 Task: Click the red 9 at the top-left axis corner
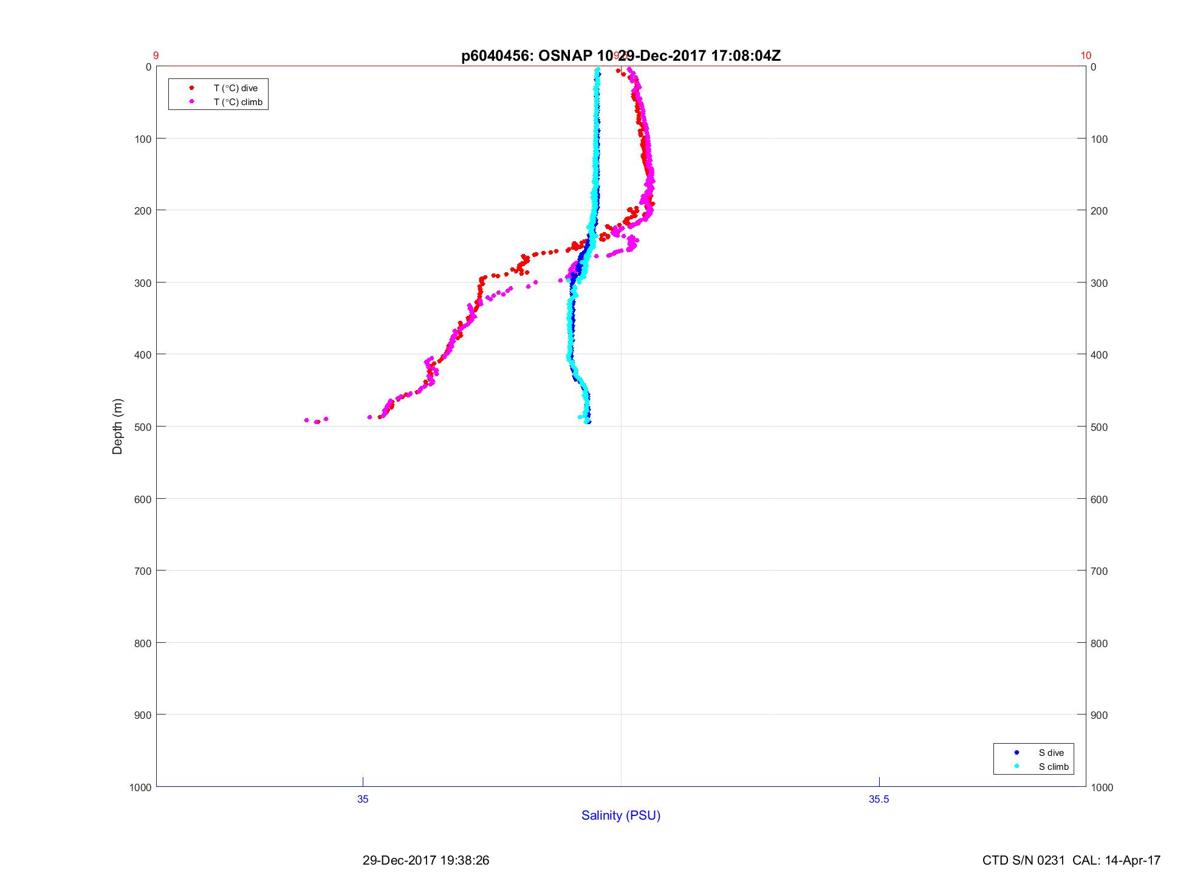point(156,56)
